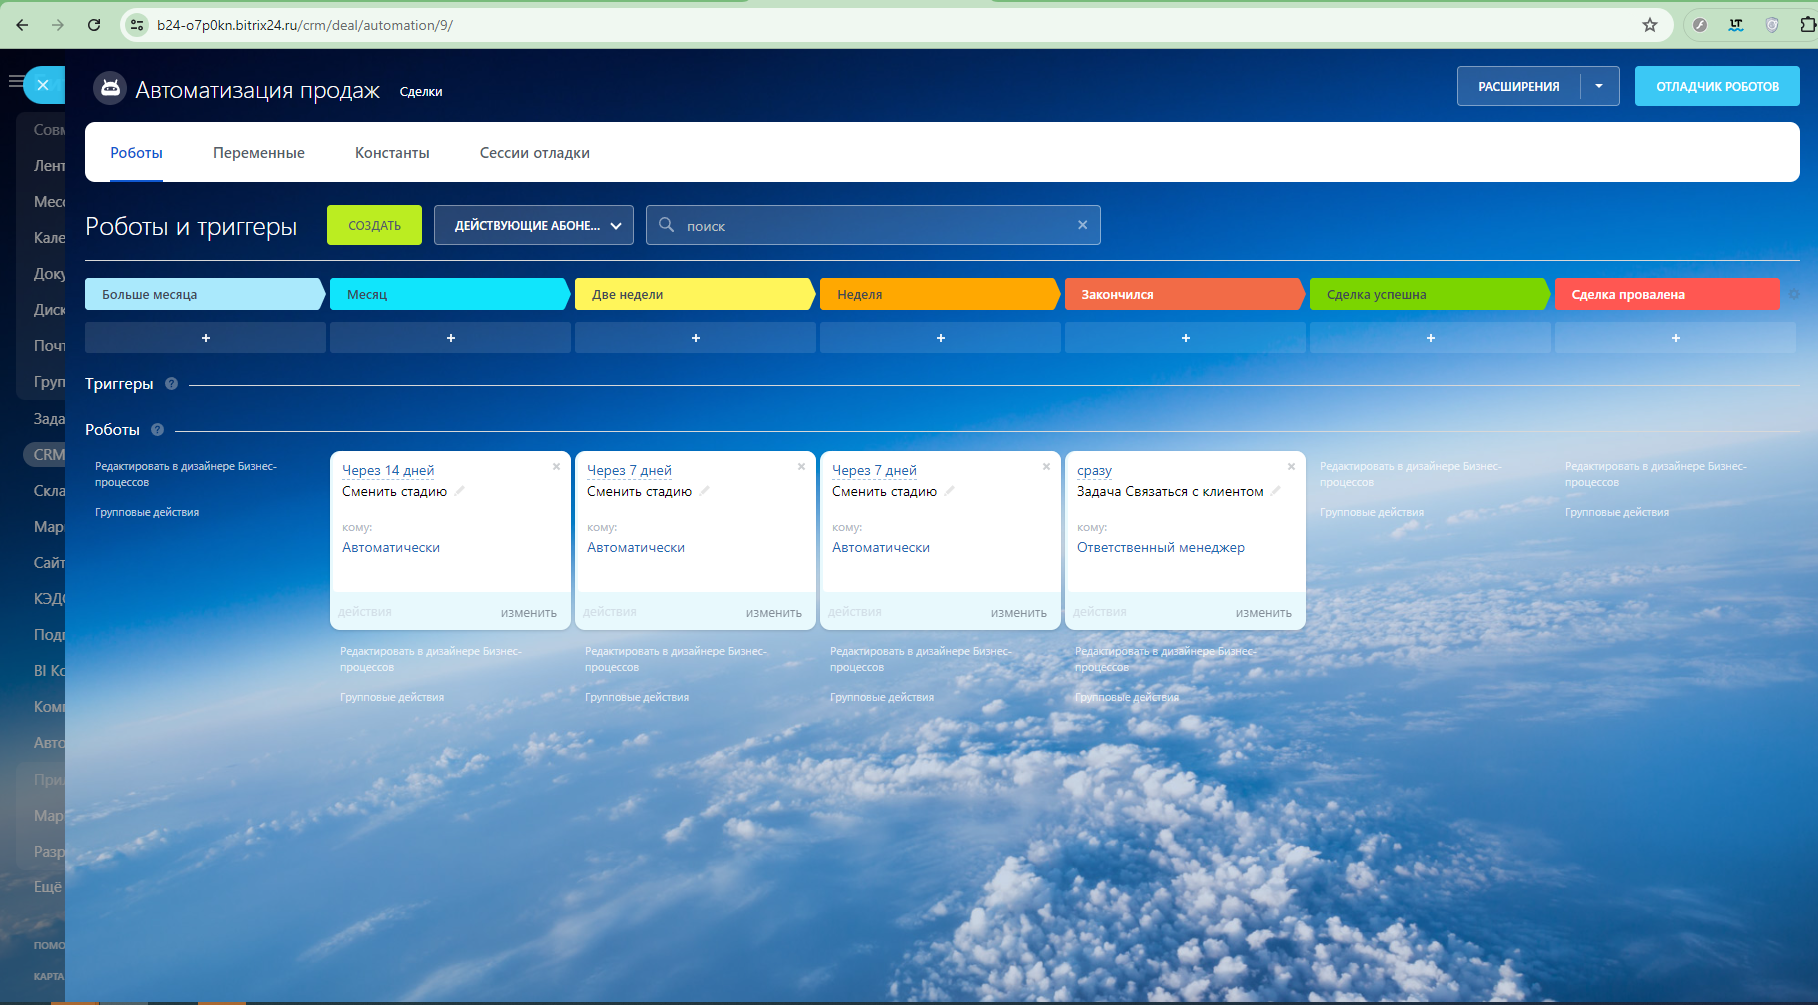Edit name pencil on Задача Связаться с клиентом
This screenshot has width=1818, height=1005.
coord(1275,491)
